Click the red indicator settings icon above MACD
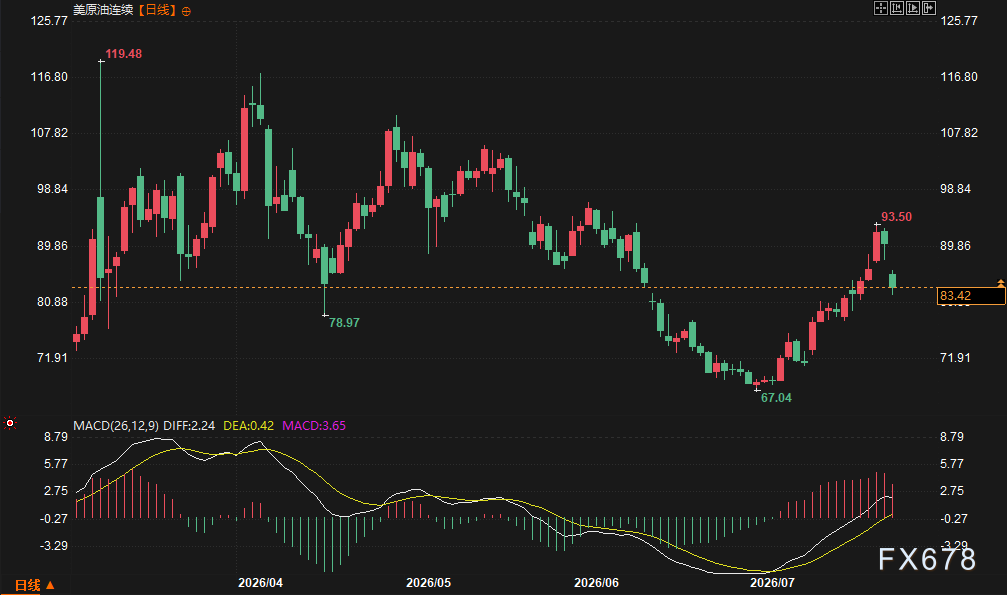Image resolution: width=1007 pixels, height=595 pixels. 10,423
